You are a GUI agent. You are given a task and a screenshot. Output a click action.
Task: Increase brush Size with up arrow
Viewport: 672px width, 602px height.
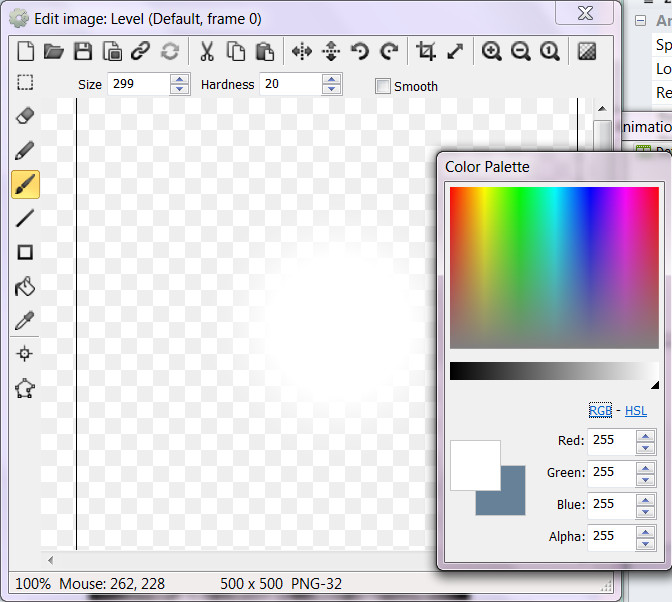click(179, 80)
